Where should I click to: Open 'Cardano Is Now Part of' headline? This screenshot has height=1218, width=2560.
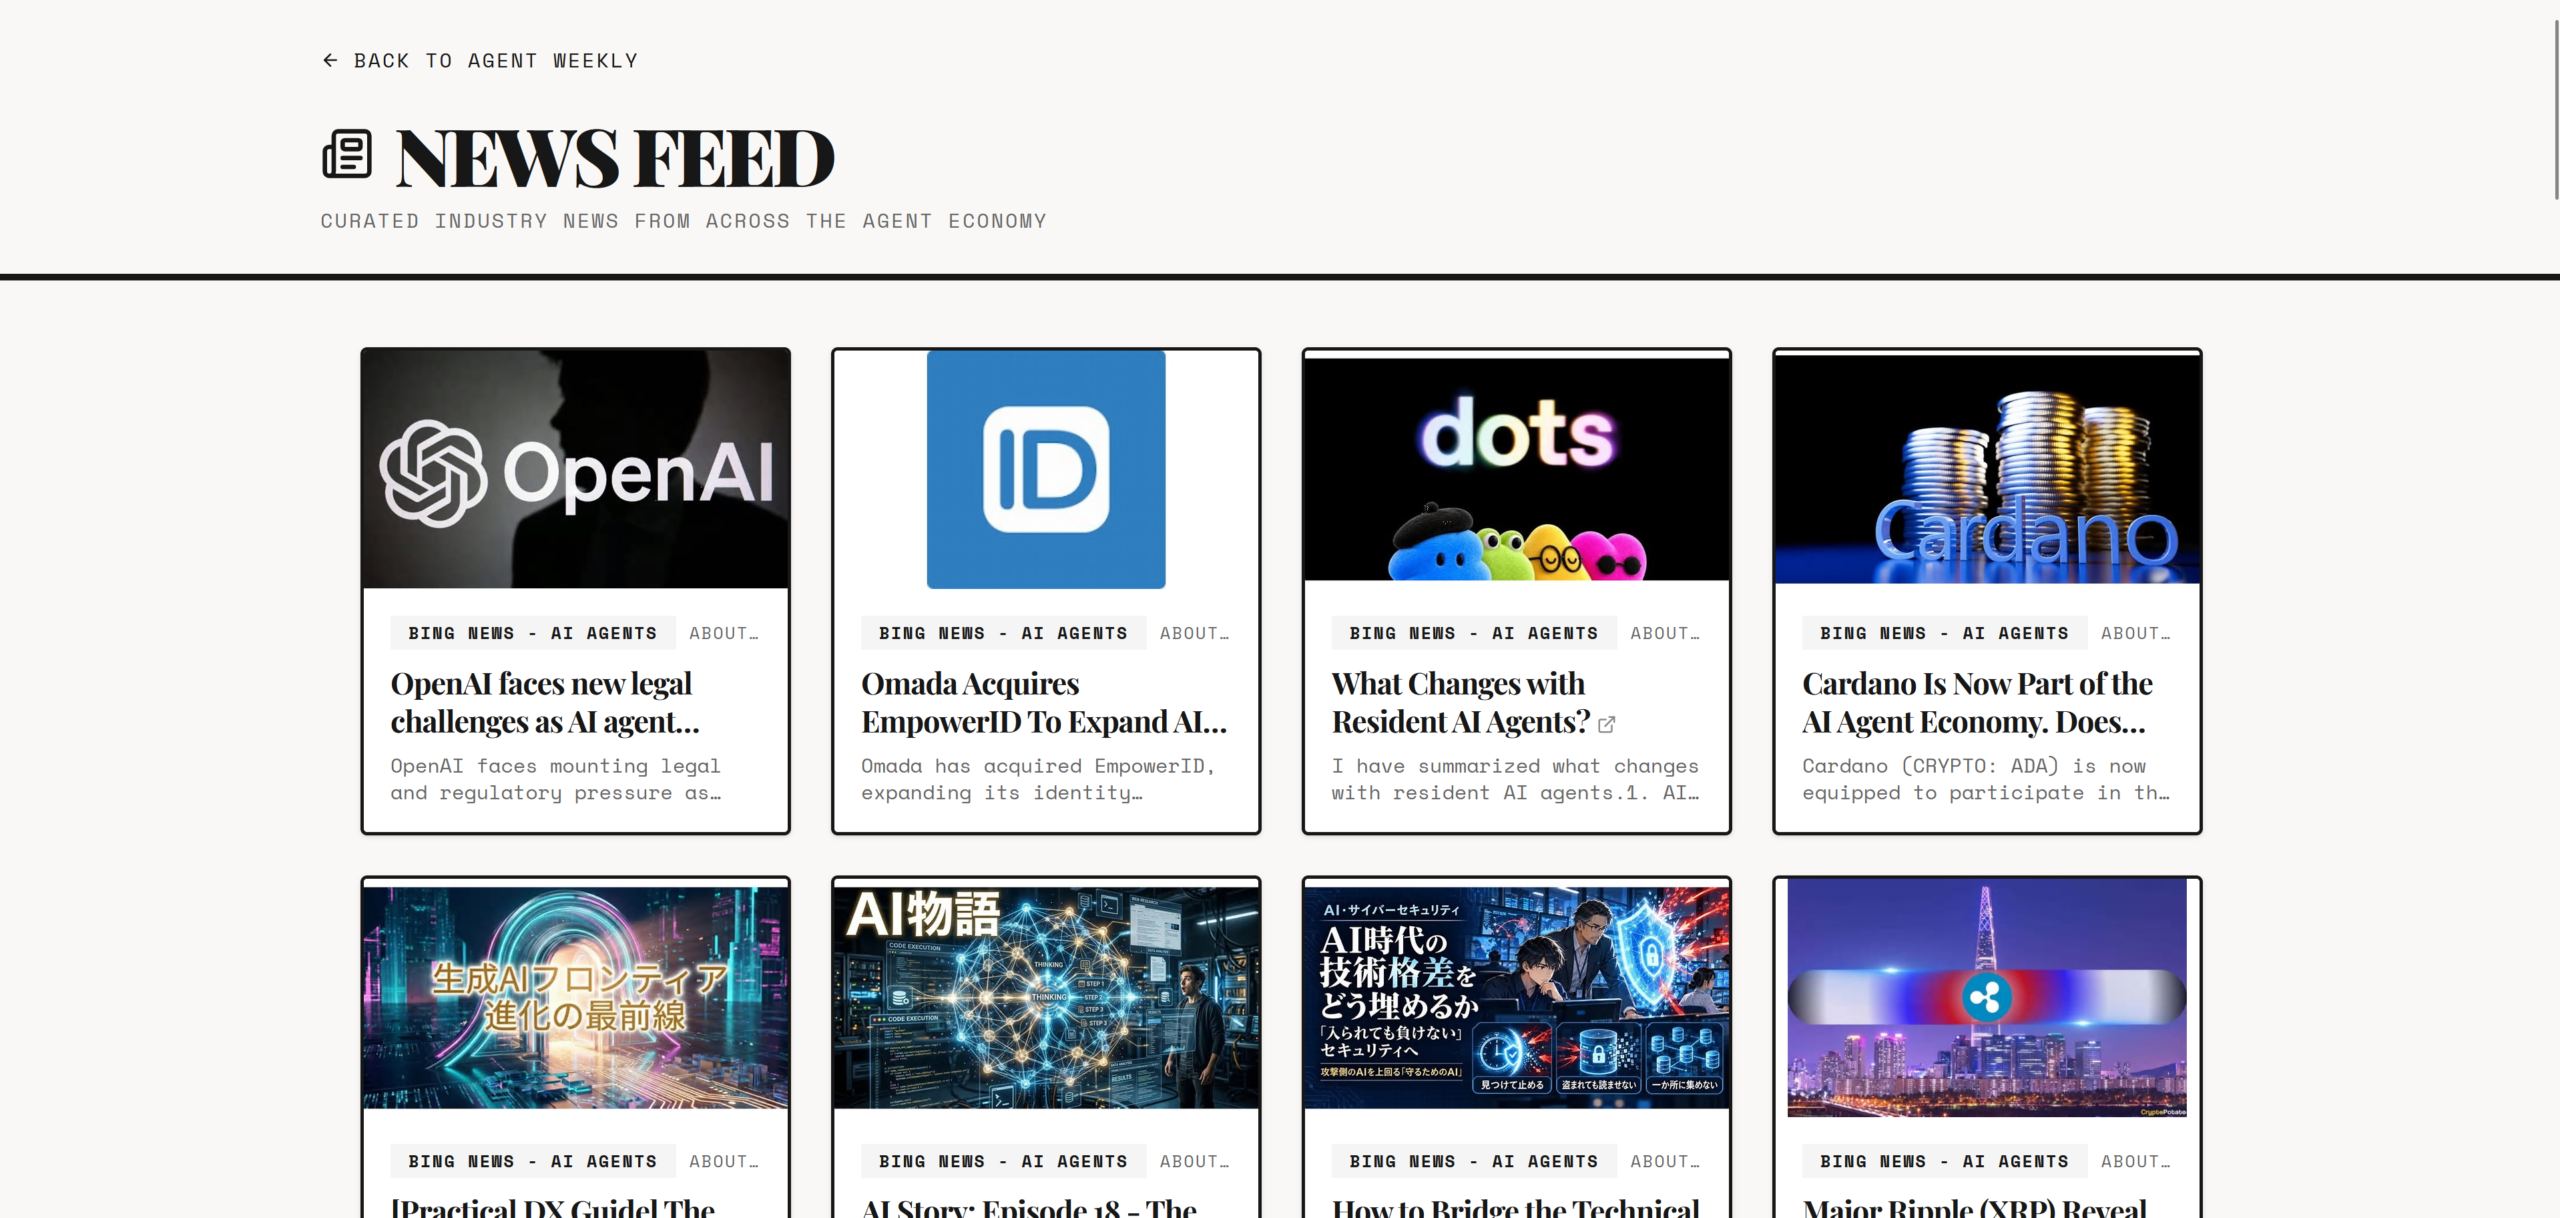pos(1977,702)
